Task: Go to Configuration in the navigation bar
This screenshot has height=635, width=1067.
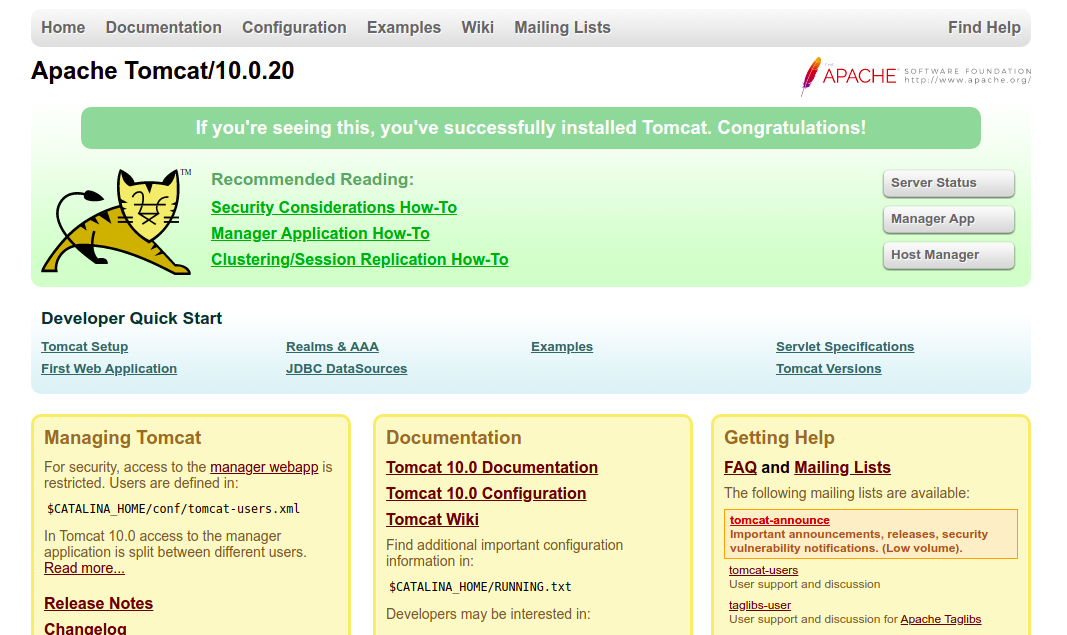Action: pos(294,27)
